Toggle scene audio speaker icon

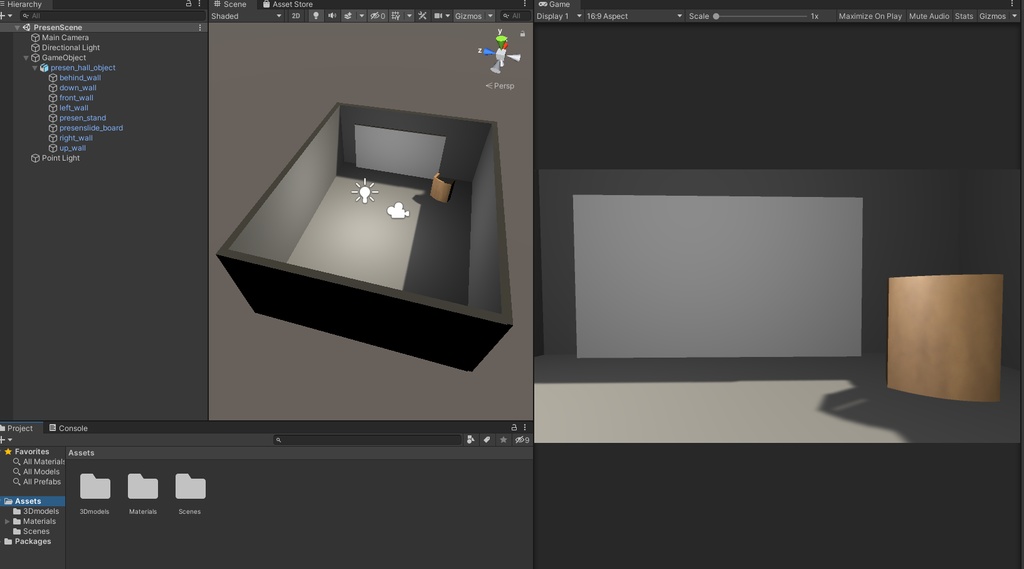click(332, 16)
